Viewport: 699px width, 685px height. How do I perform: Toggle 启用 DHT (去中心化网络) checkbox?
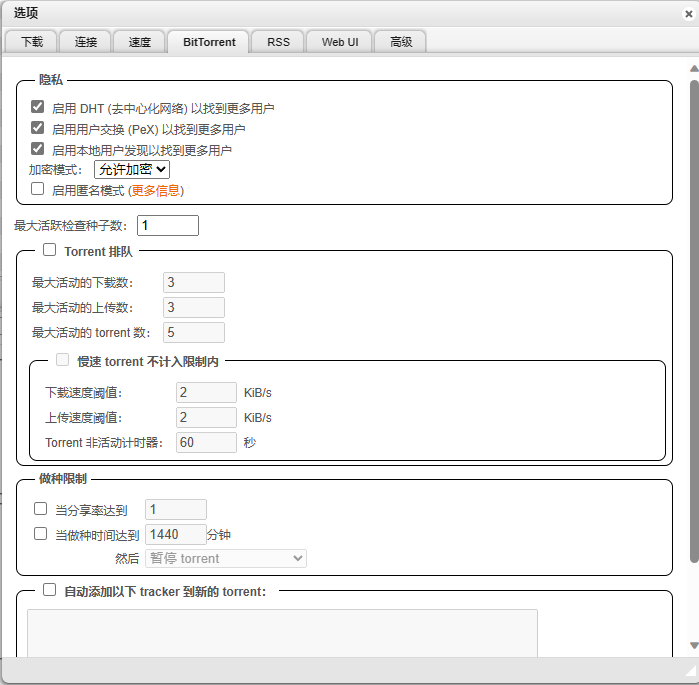[38, 107]
